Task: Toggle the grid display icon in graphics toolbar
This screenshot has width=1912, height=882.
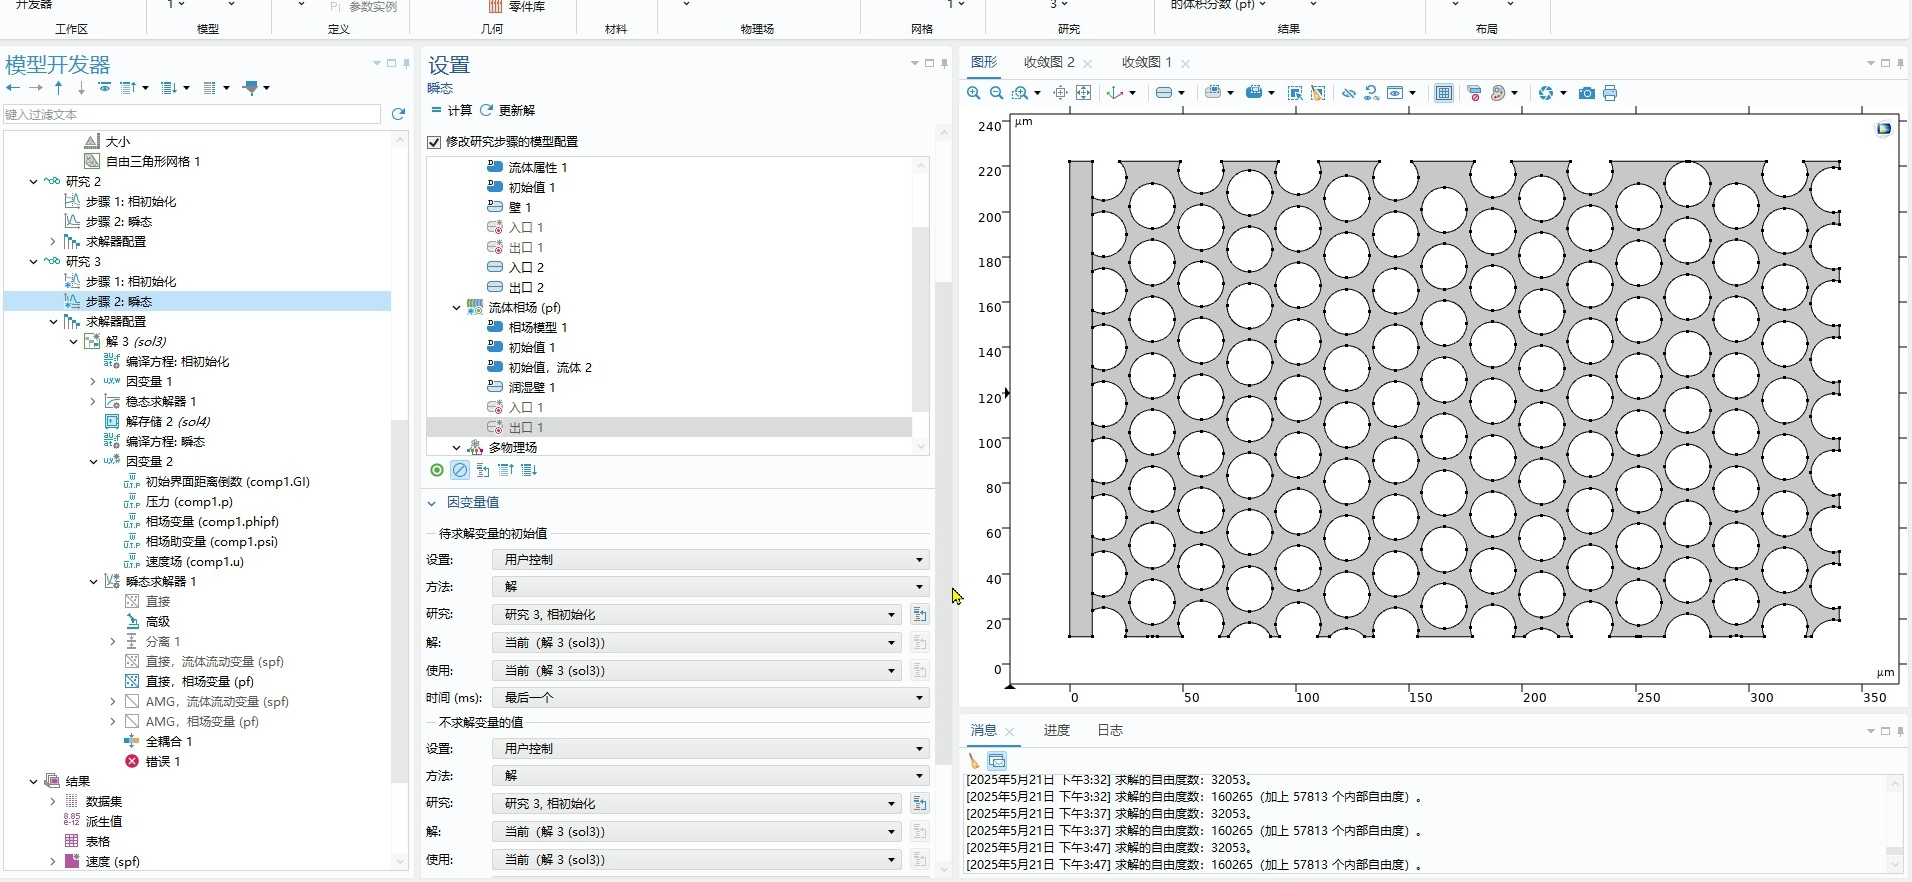Action: (x=1443, y=93)
